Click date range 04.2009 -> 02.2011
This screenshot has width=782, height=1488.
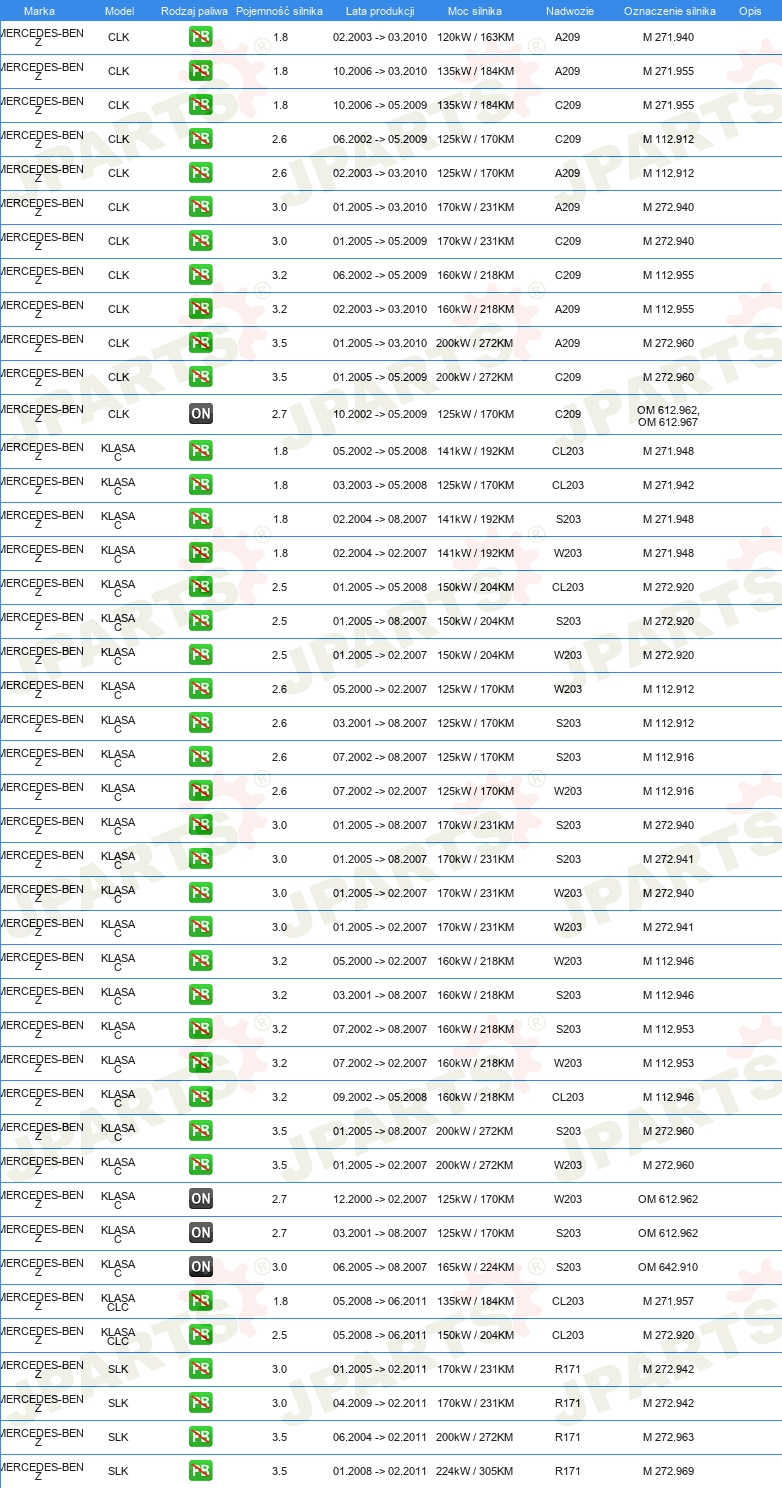click(380, 1403)
